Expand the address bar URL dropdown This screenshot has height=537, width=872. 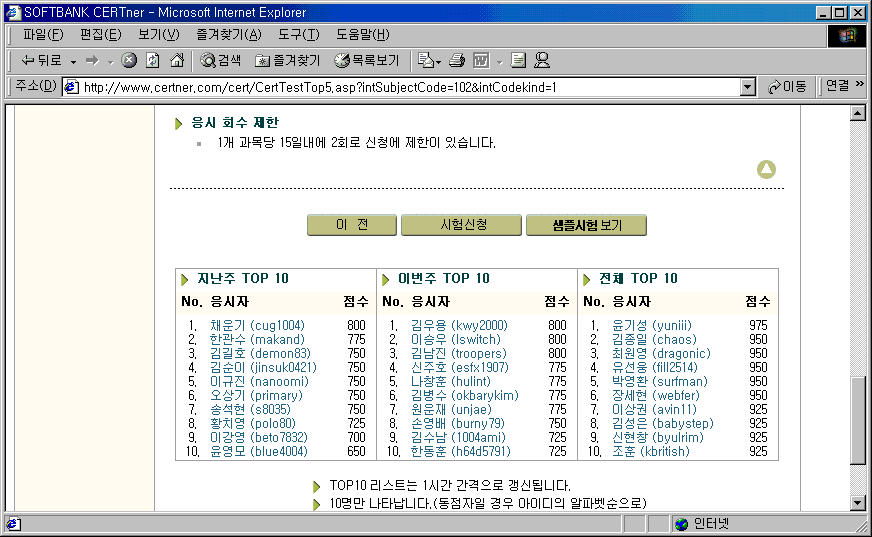(x=747, y=87)
